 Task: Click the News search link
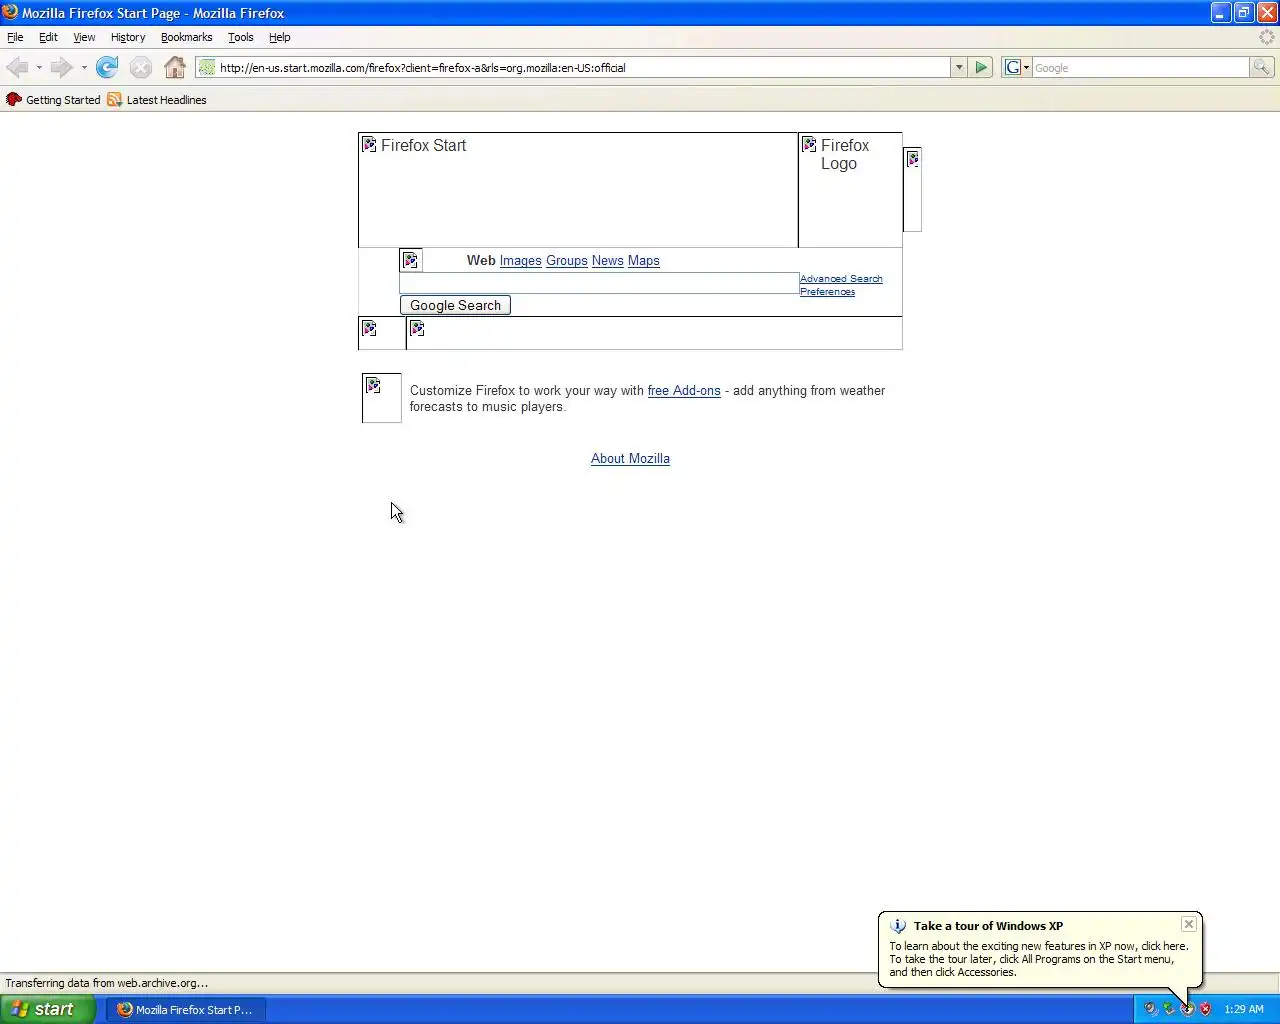[608, 261]
